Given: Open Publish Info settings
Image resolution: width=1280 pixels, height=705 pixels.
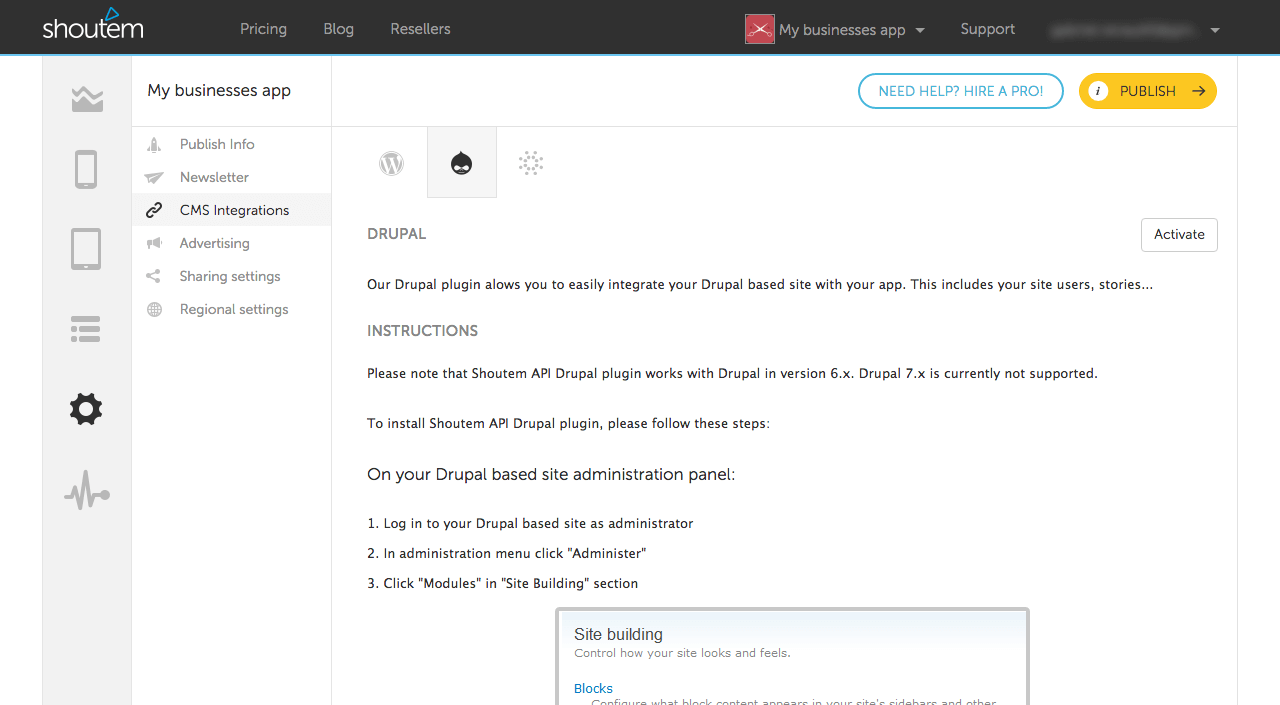Looking at the screenshot, I should [217, 144].
